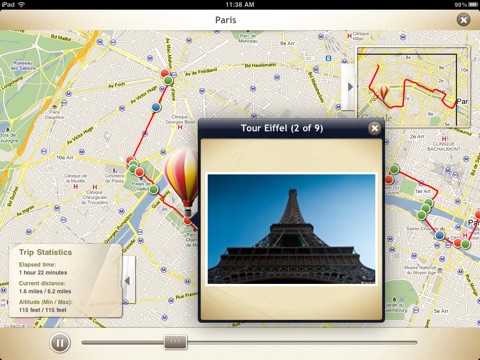Click the mini map balloon icon
The height and width of the screenshot is (360, 480).
pyautogui.click(x=383, y=92)
